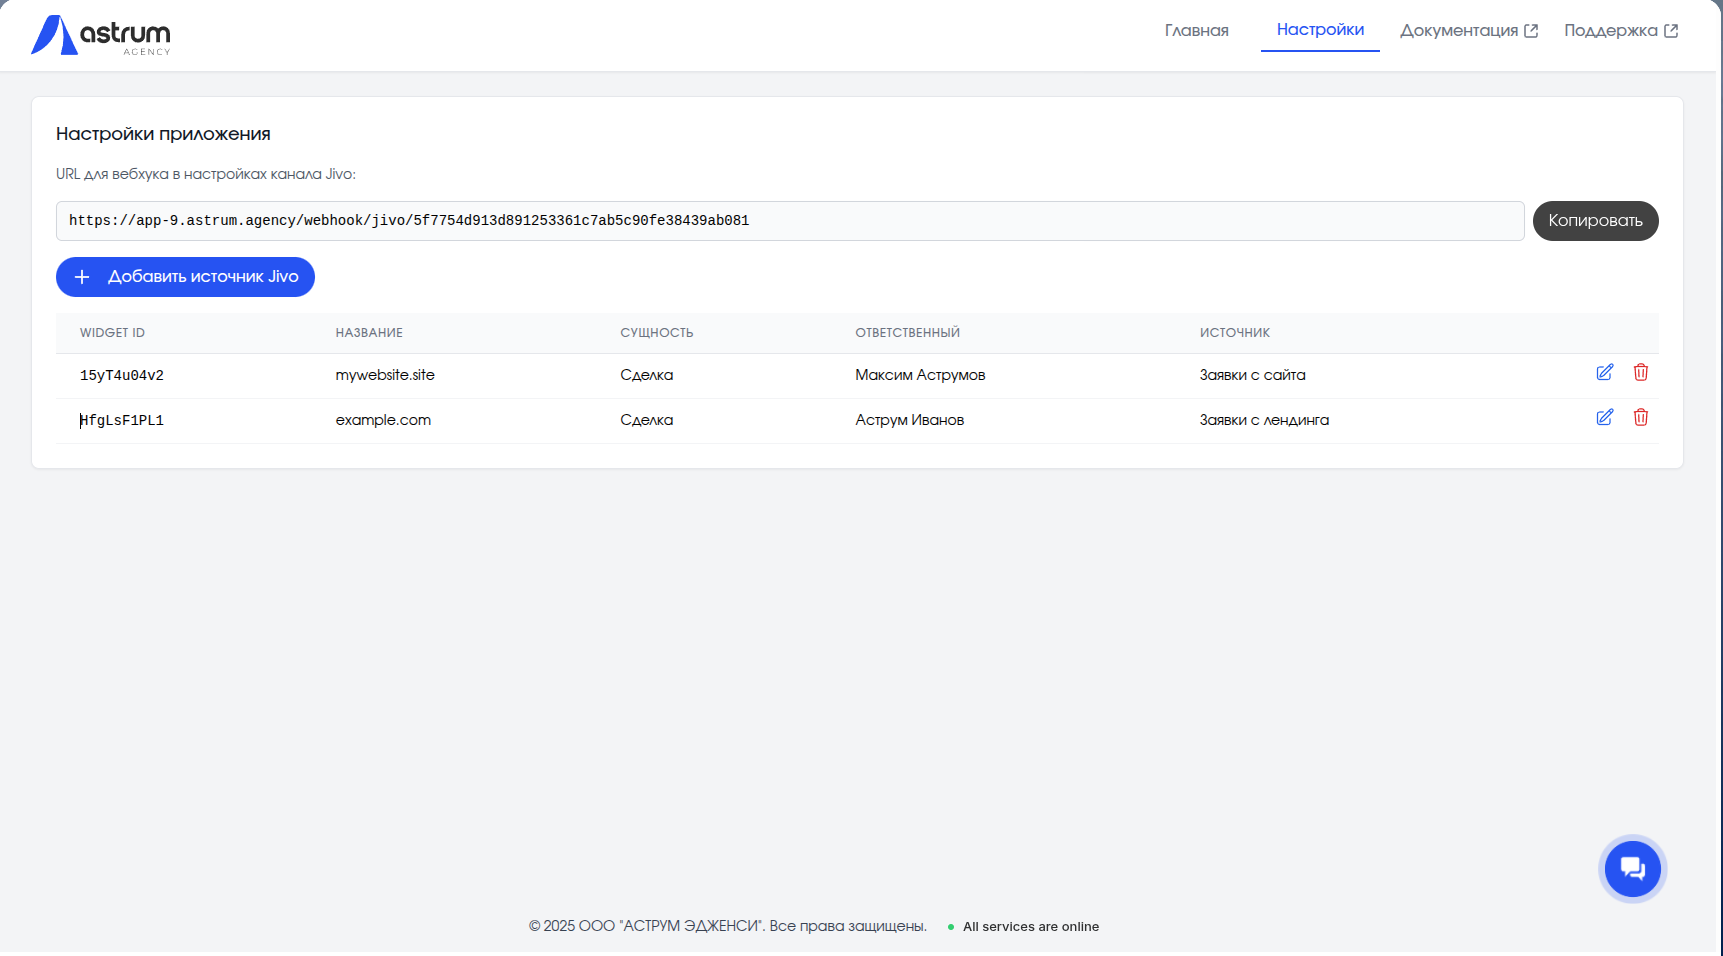Edit the HfgLsF1PL1 widget row
Image resolution: width=1723 pixels, height=956 pixels.
pyautogui.click(x=1605, y=417)
